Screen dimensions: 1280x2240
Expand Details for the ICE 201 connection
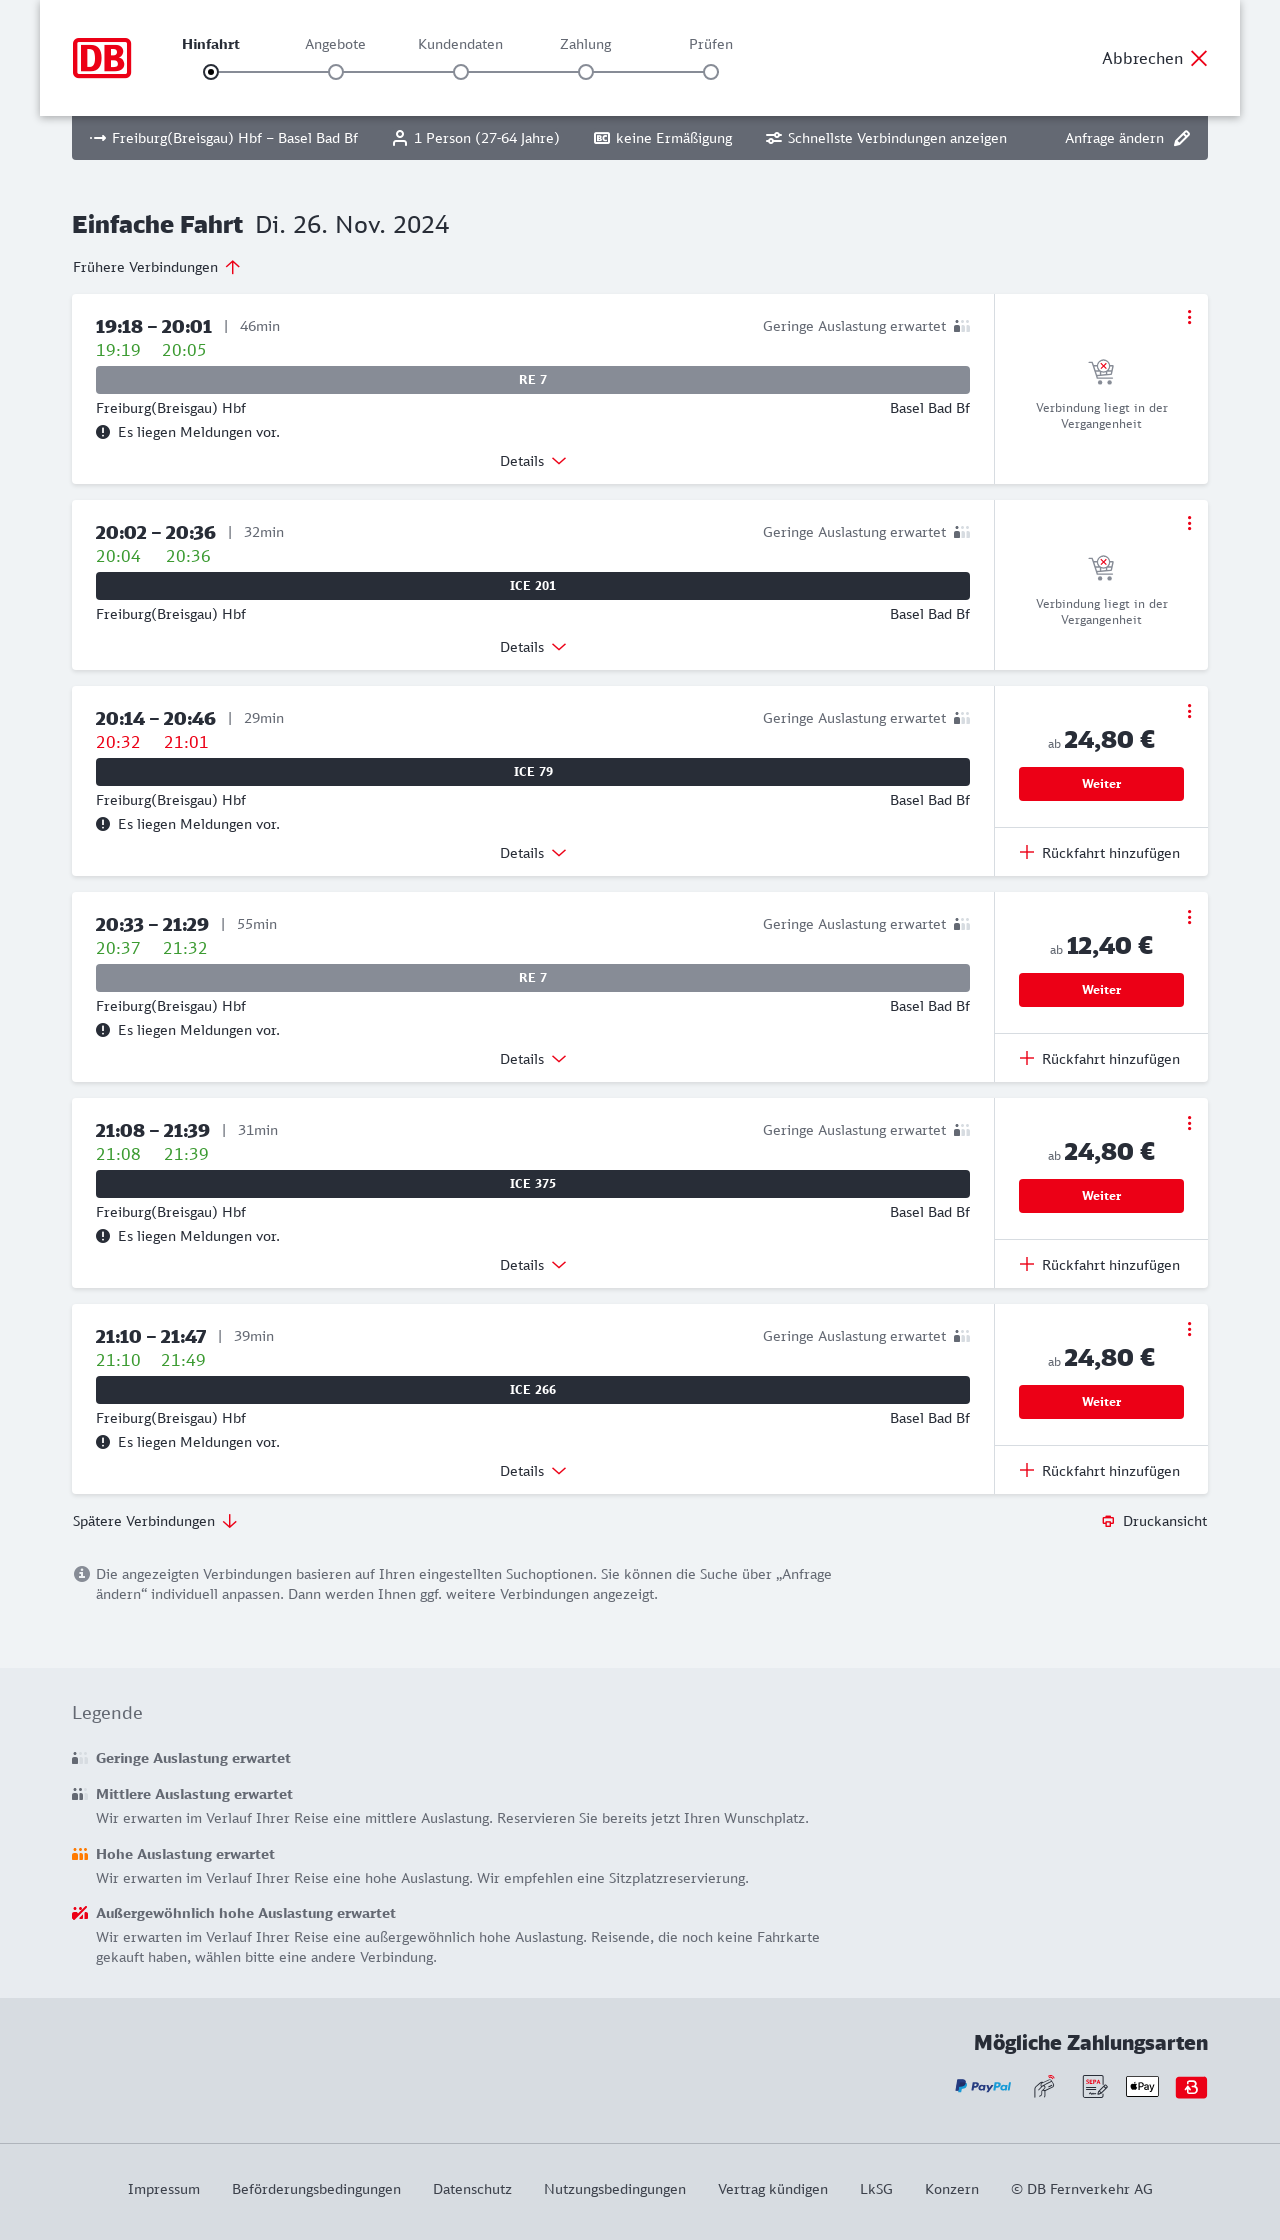(x=533, y=647)
